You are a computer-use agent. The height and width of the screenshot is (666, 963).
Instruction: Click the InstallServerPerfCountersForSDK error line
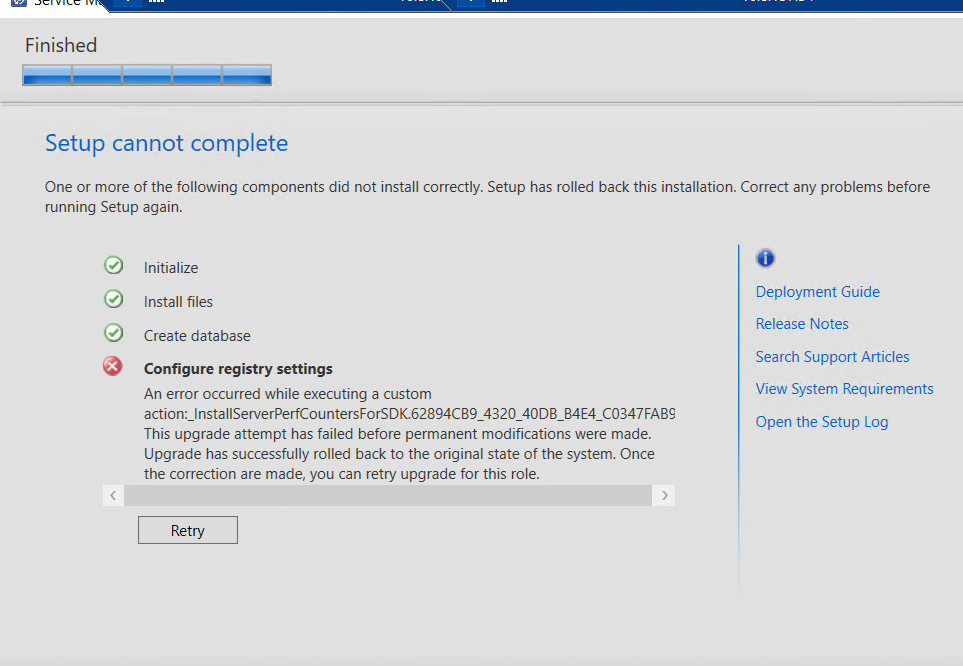[410, 413]
